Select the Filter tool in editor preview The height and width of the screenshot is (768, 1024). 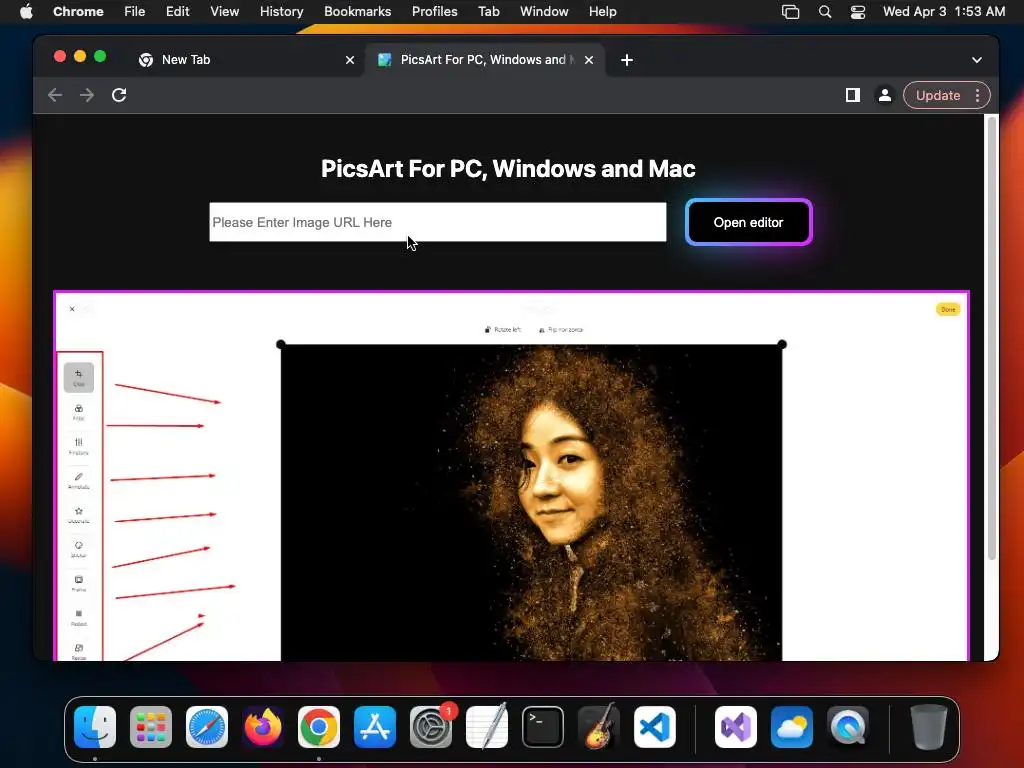tap(78, 412)
